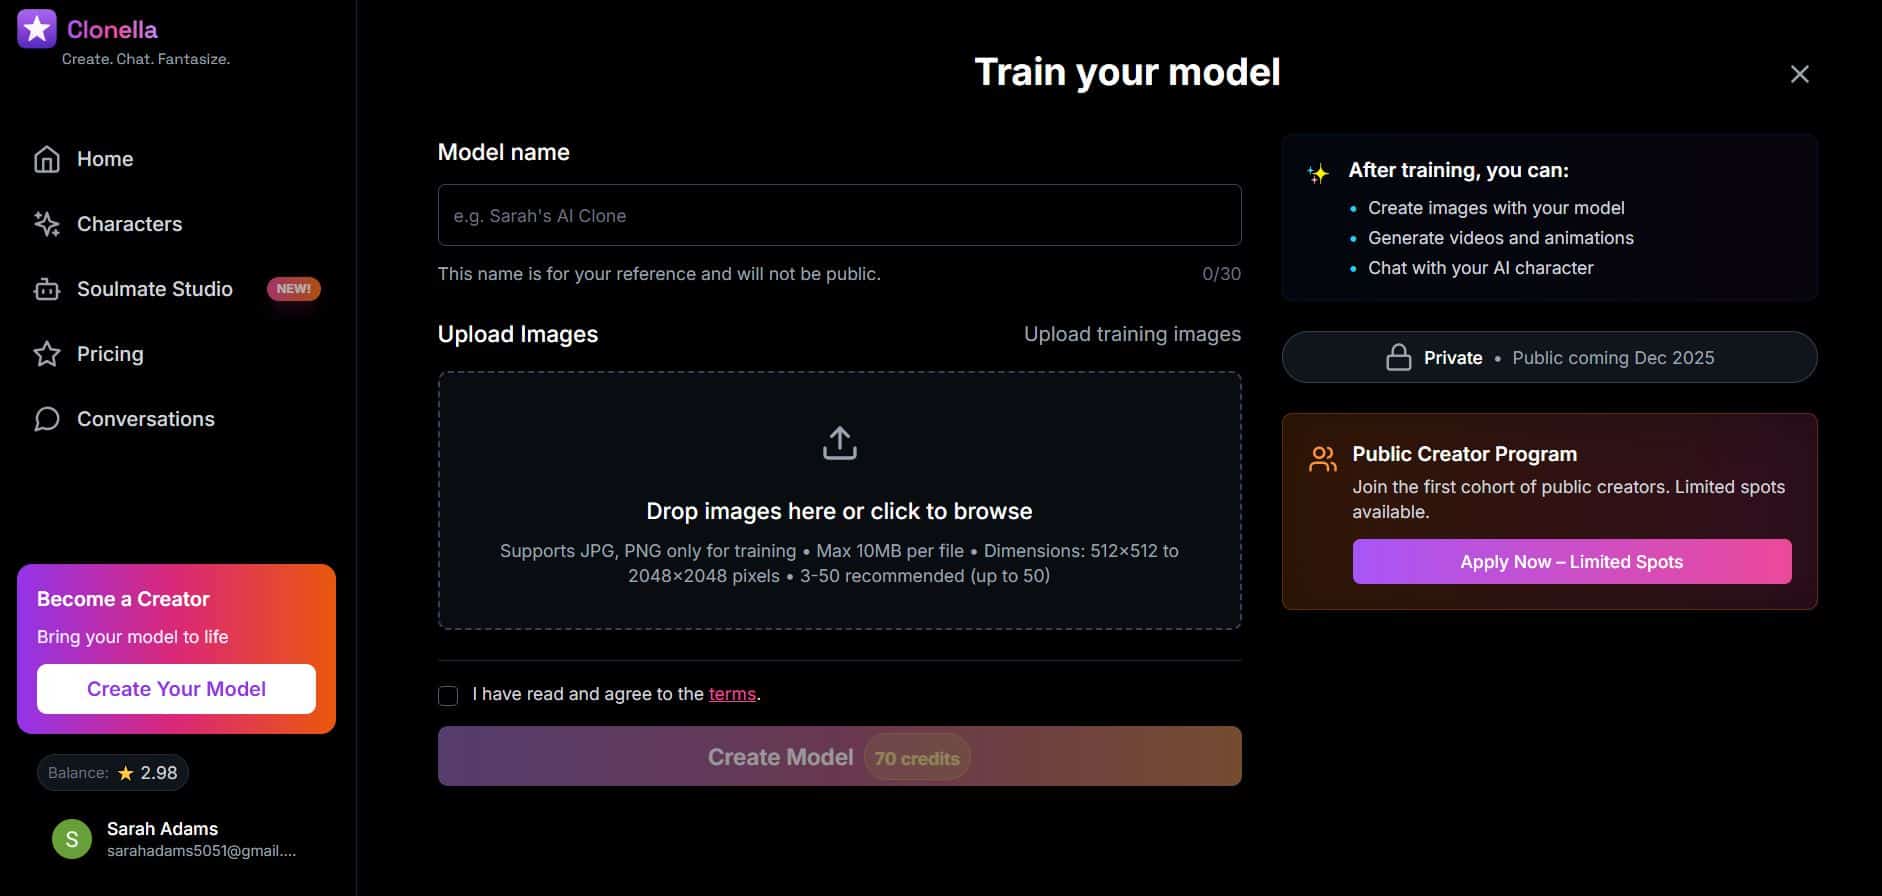Click 'Bring your model to life' text
The height and width of the screenshot is (896, 1882).
[x=133, y=637]
